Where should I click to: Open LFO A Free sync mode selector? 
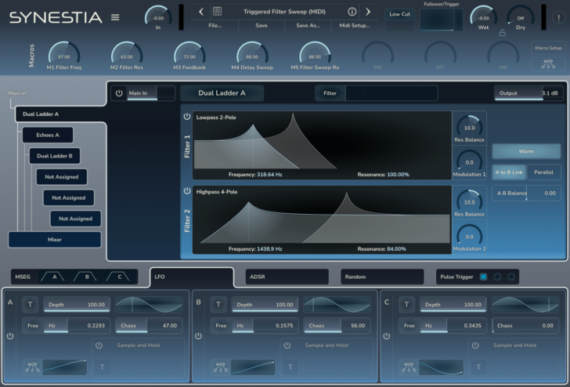[x=33, y=326]
